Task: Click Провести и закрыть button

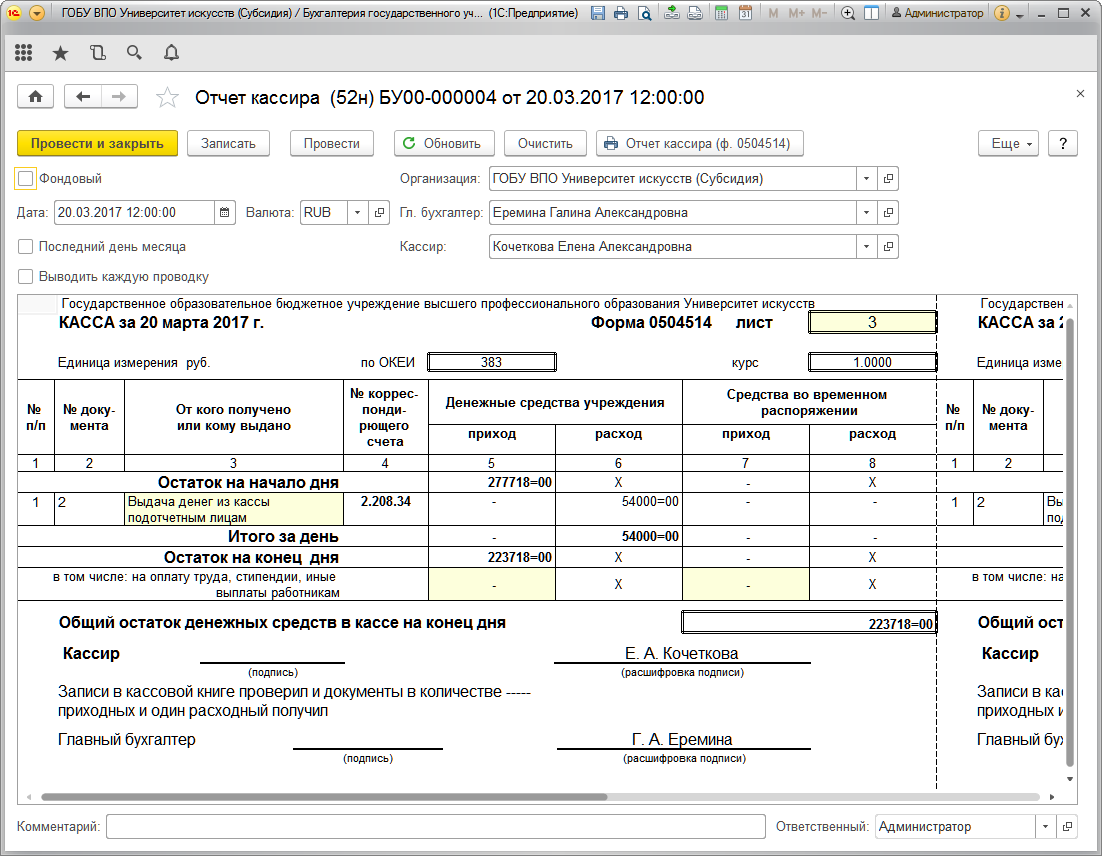Action: (97, 143)
